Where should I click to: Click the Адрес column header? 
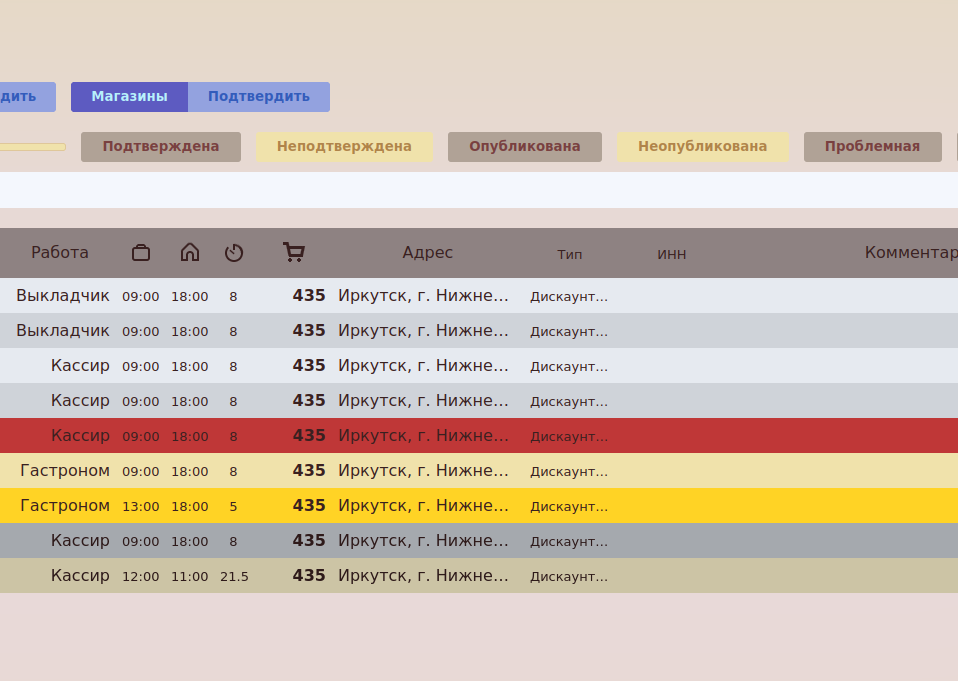tap(427, 253)
